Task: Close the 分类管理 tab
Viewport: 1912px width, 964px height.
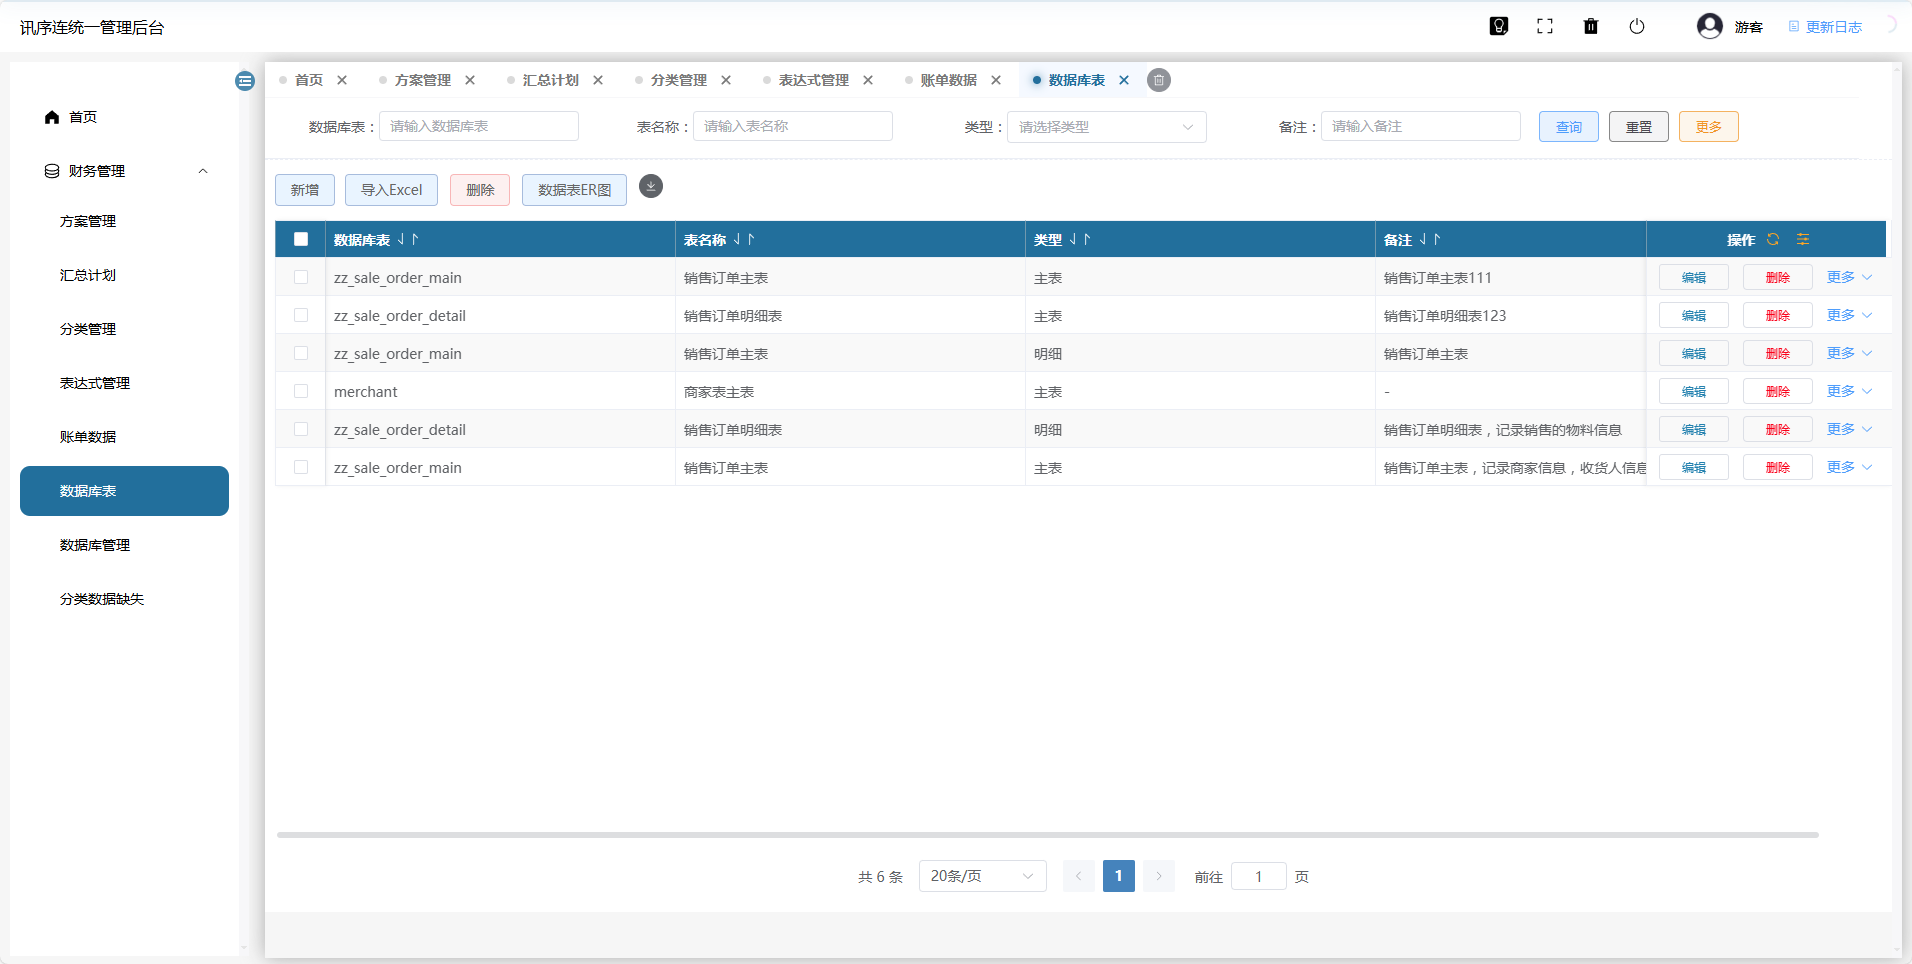Action: 726,80
